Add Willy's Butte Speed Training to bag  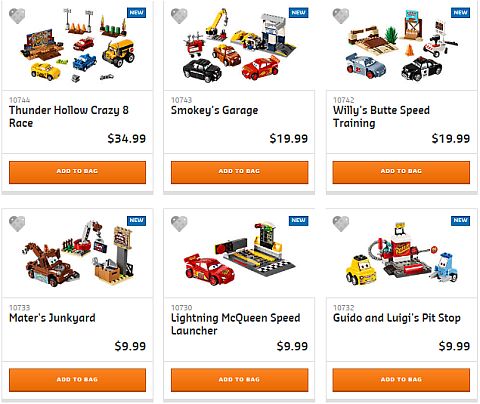pos(401,172)
